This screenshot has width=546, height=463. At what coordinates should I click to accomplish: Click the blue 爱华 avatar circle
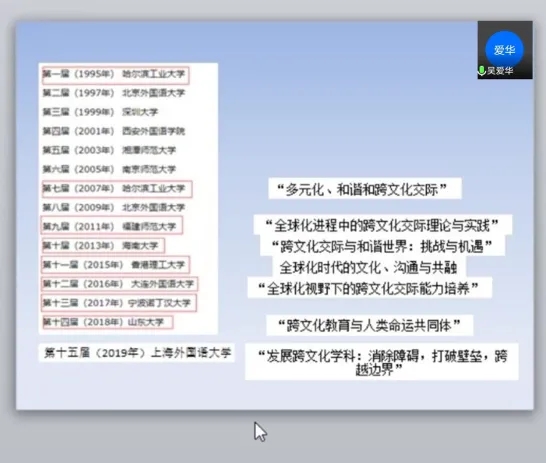coord(504,49)
